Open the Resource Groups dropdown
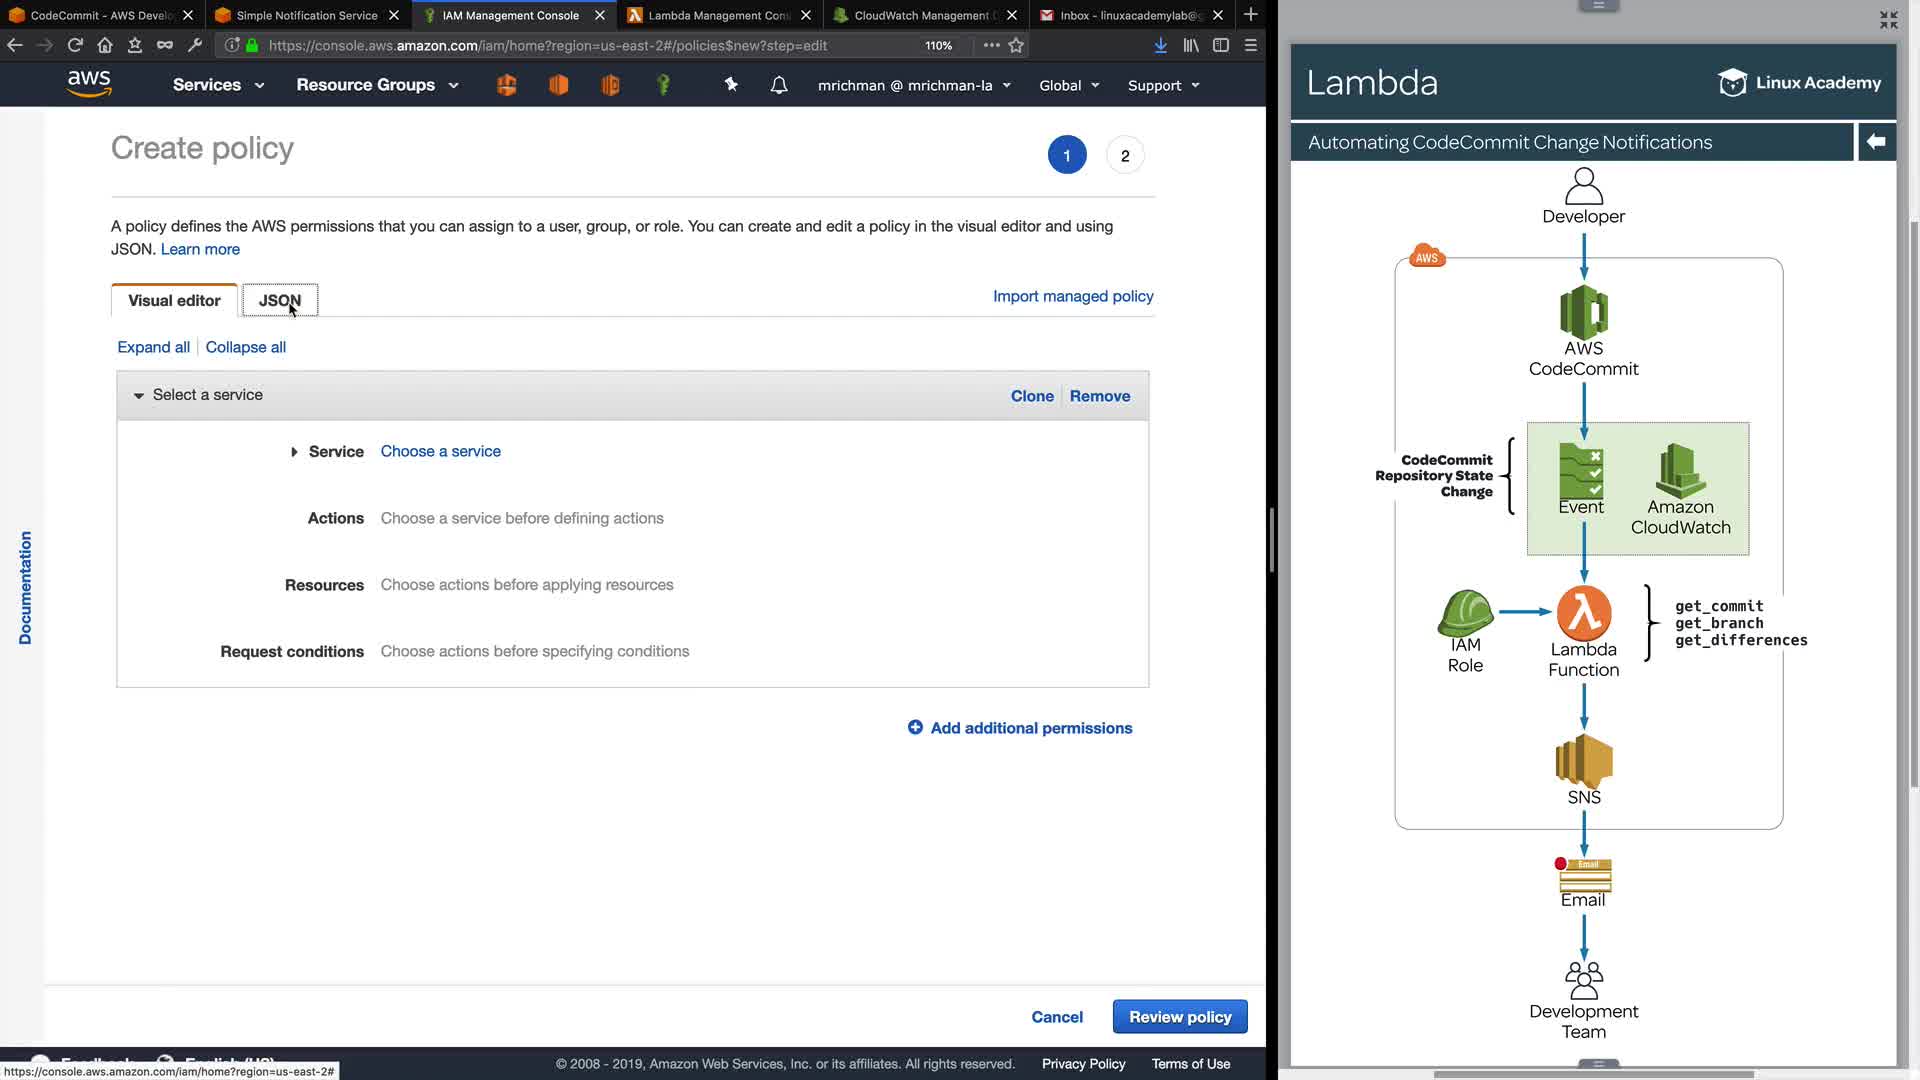Screen dimensions: 1920x1080 pyautogui.click(x=377, y=85)
